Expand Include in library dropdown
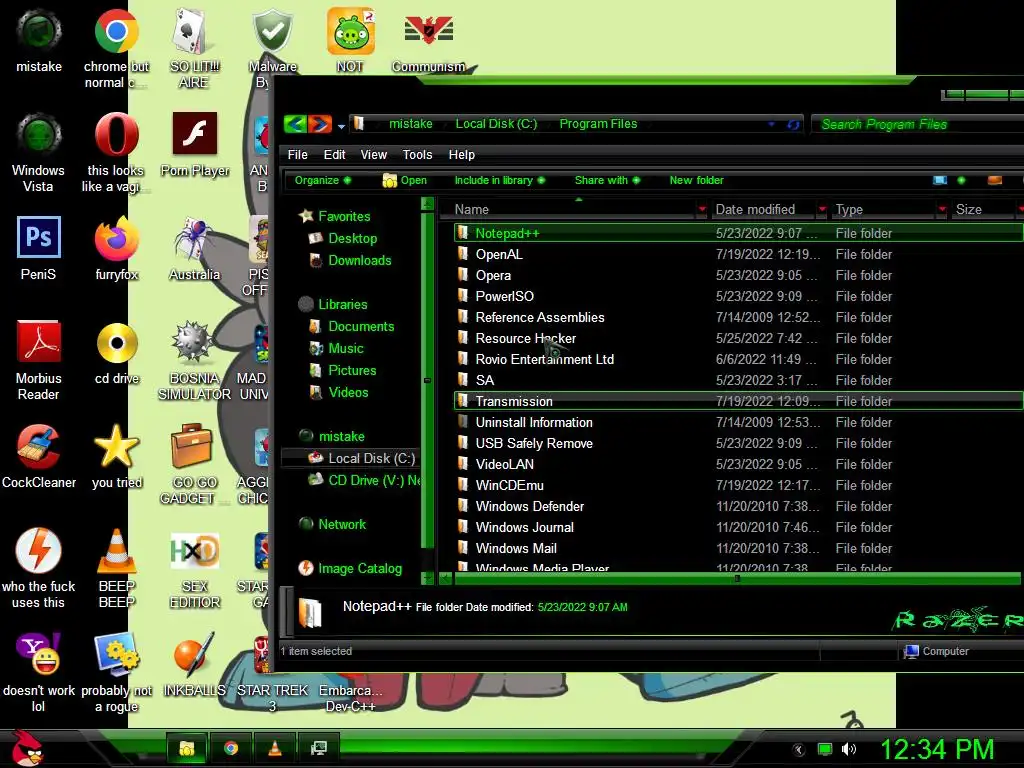This screenshot has height=768, width=1024. [500, 180]
